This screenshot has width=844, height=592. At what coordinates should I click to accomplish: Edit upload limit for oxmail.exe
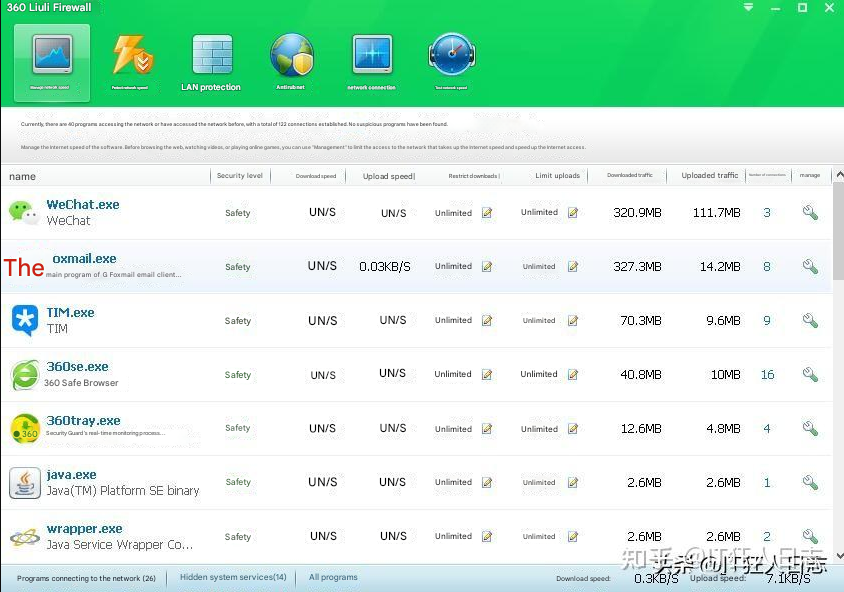(573, 266)
